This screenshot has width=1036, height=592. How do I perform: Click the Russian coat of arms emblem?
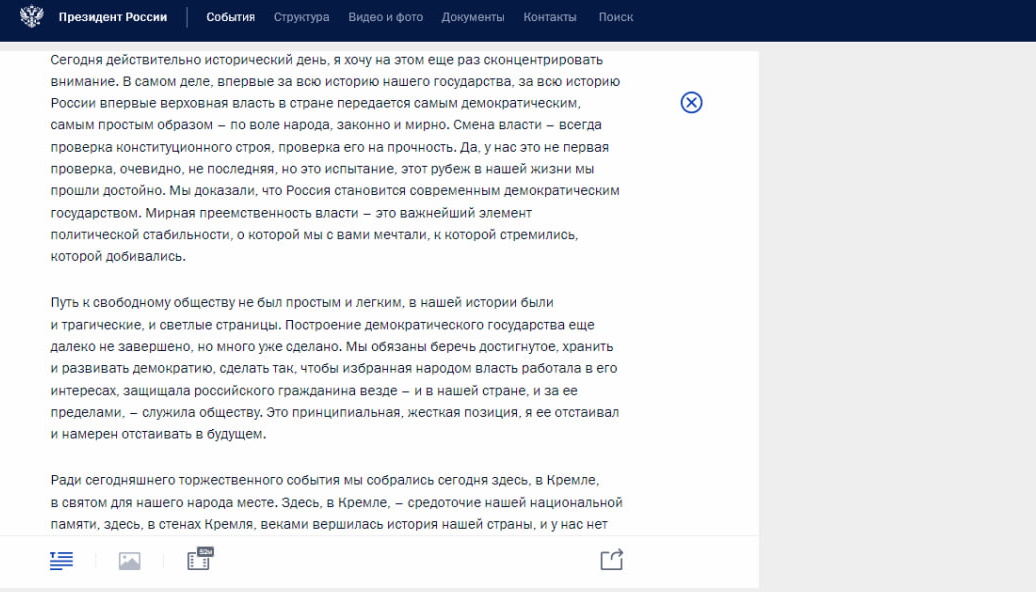[31, 17]
